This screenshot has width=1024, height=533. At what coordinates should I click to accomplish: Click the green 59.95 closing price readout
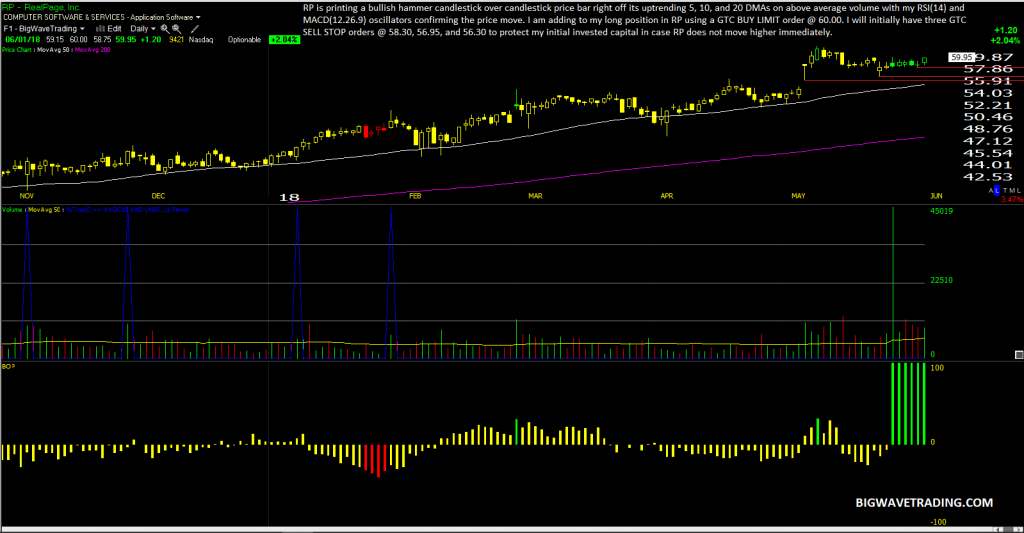click(125, 40)
